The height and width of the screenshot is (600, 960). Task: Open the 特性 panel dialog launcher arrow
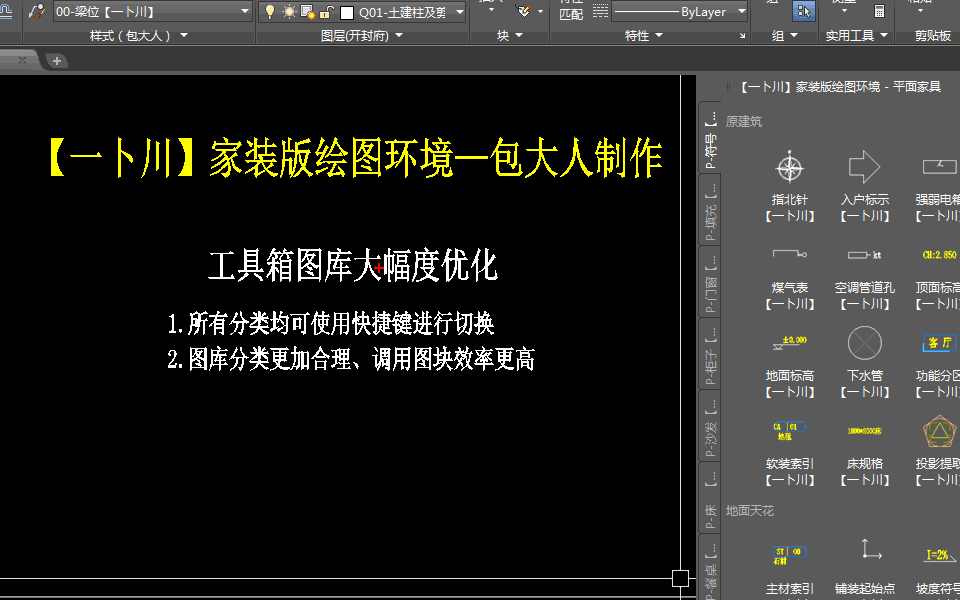[x=742, y=36]
